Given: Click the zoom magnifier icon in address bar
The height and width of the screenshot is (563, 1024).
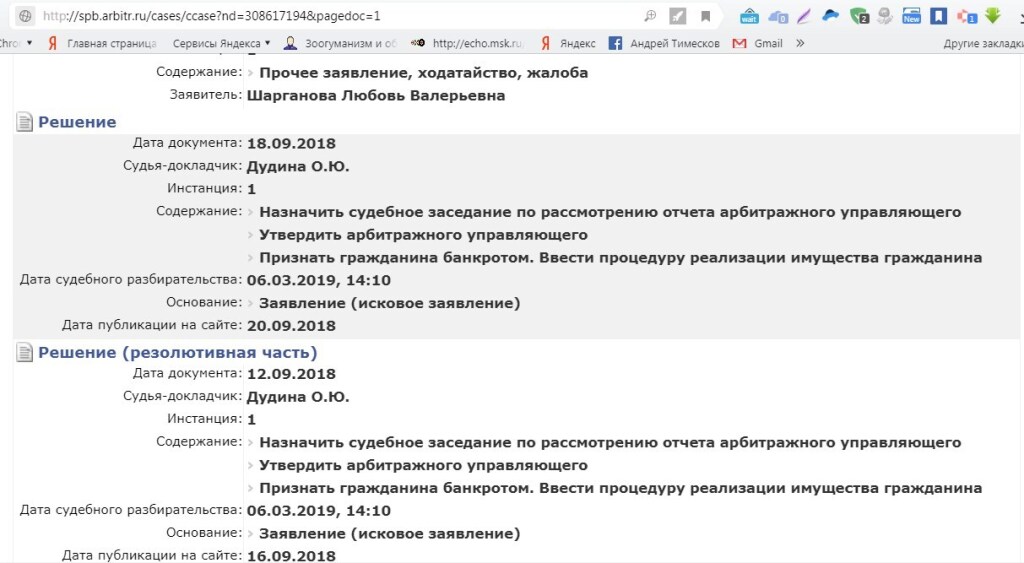Looking at the screenshot, I should [650, 16].
